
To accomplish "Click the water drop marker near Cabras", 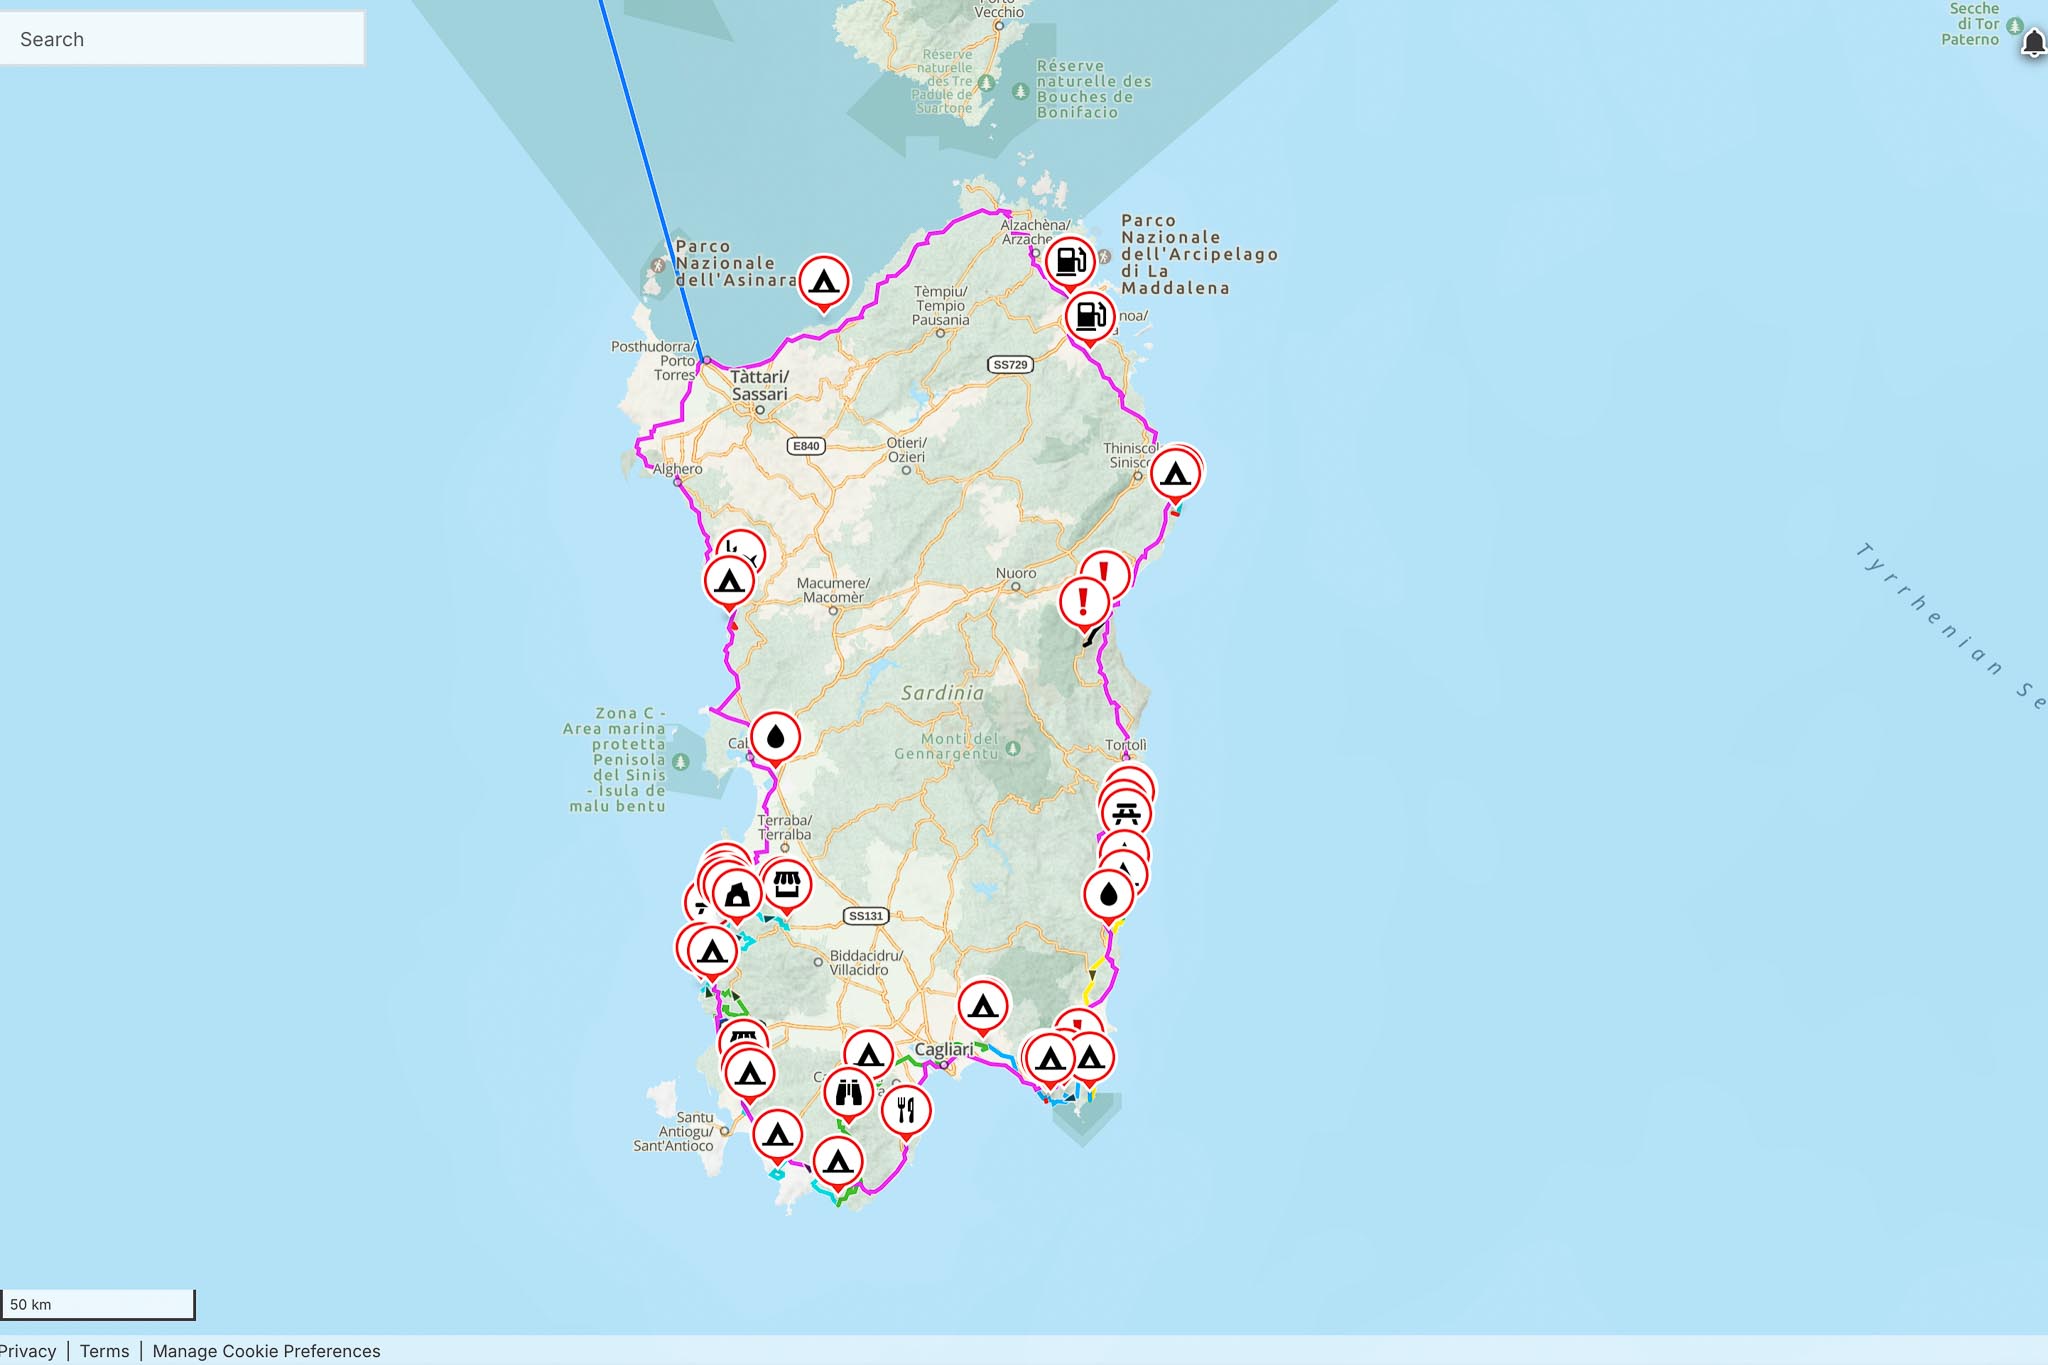I will pos(775,738).
